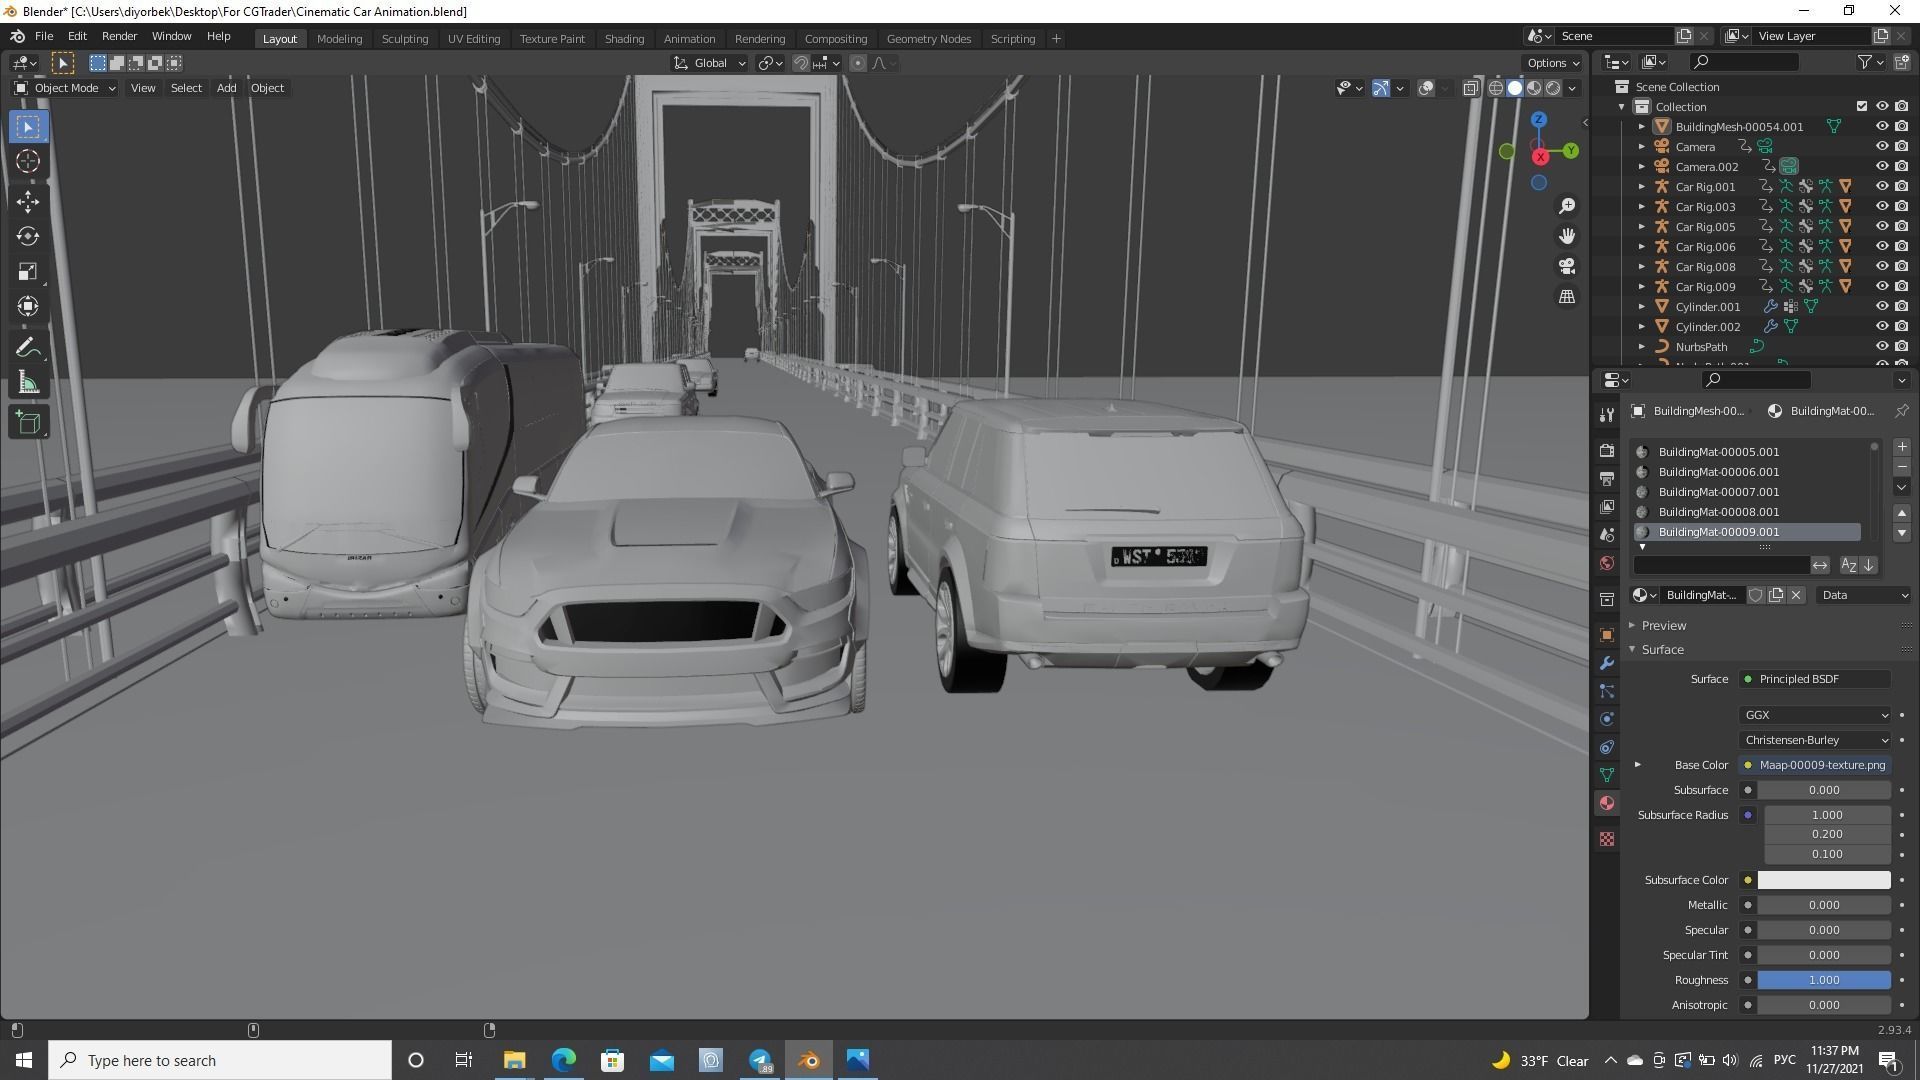Unlink the material with the X button
1920x1080 pixels.
pos(1796,595)
